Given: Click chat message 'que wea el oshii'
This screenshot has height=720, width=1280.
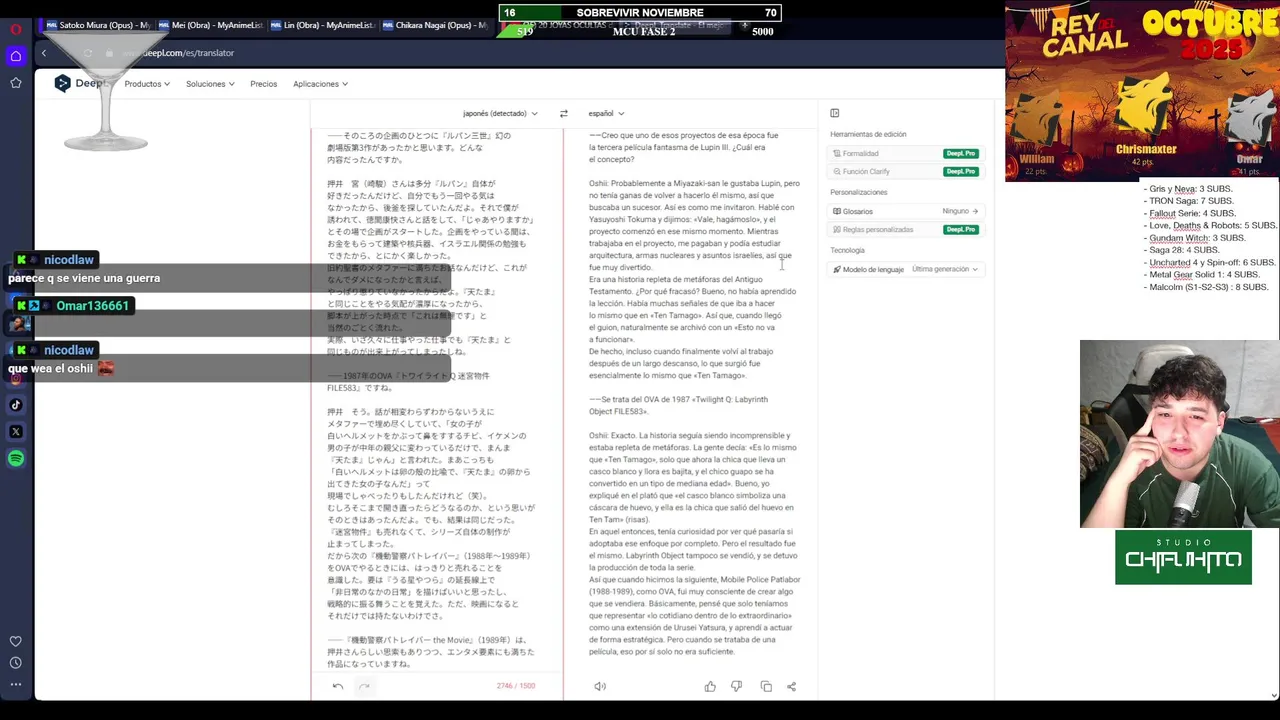Looking at the screenshot, I should [51, 369].
